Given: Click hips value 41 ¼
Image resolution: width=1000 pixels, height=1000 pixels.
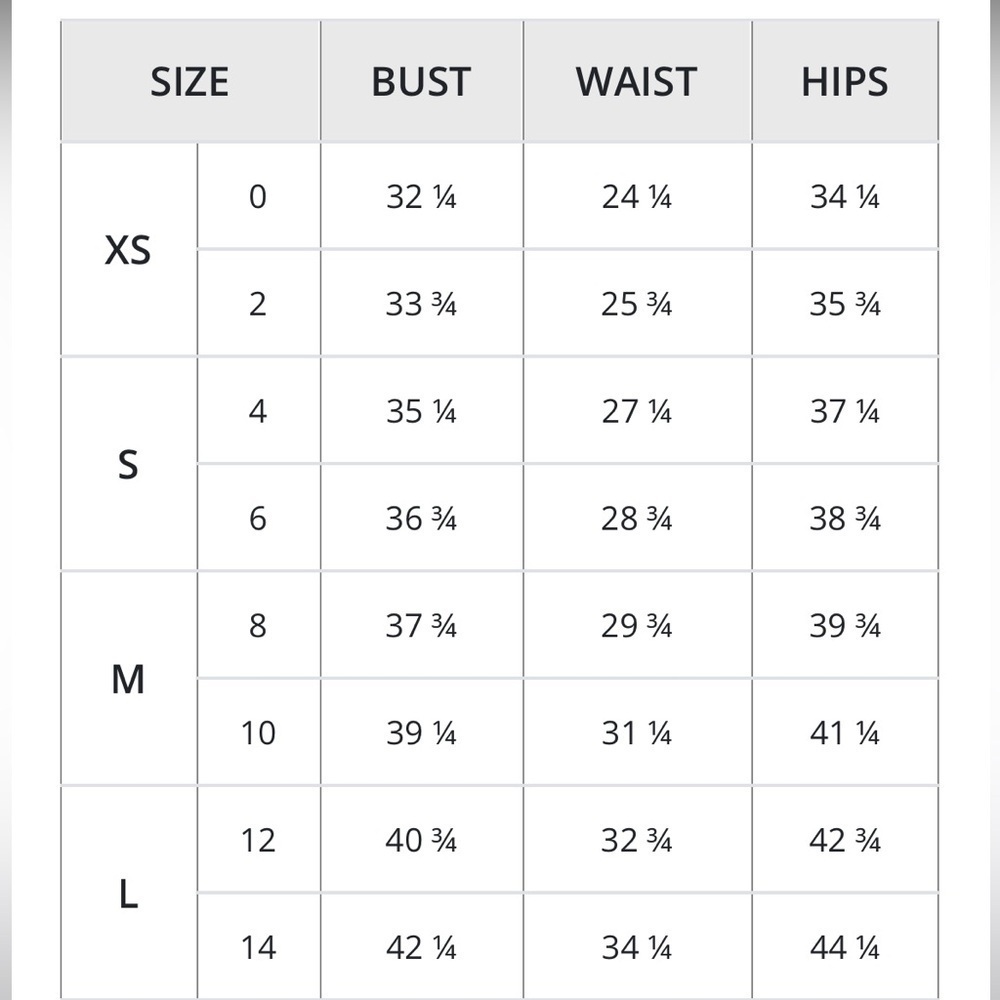Looking at the screenshot, I should (x=844, y=733).
